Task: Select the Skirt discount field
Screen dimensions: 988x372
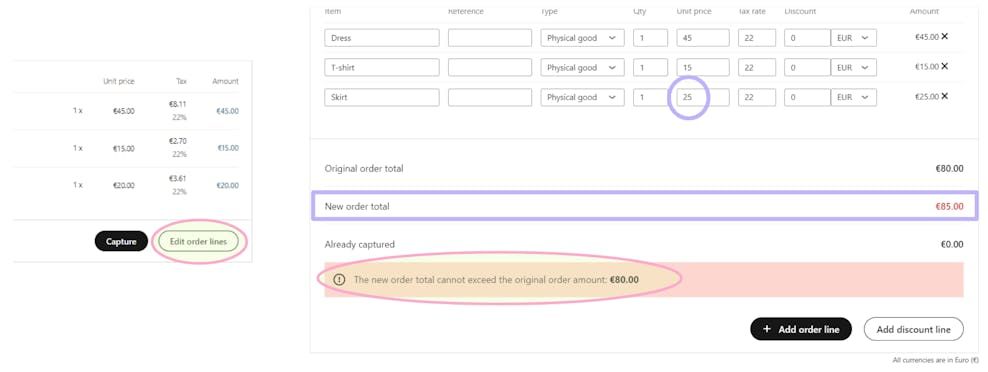Action: pos(807,97)
